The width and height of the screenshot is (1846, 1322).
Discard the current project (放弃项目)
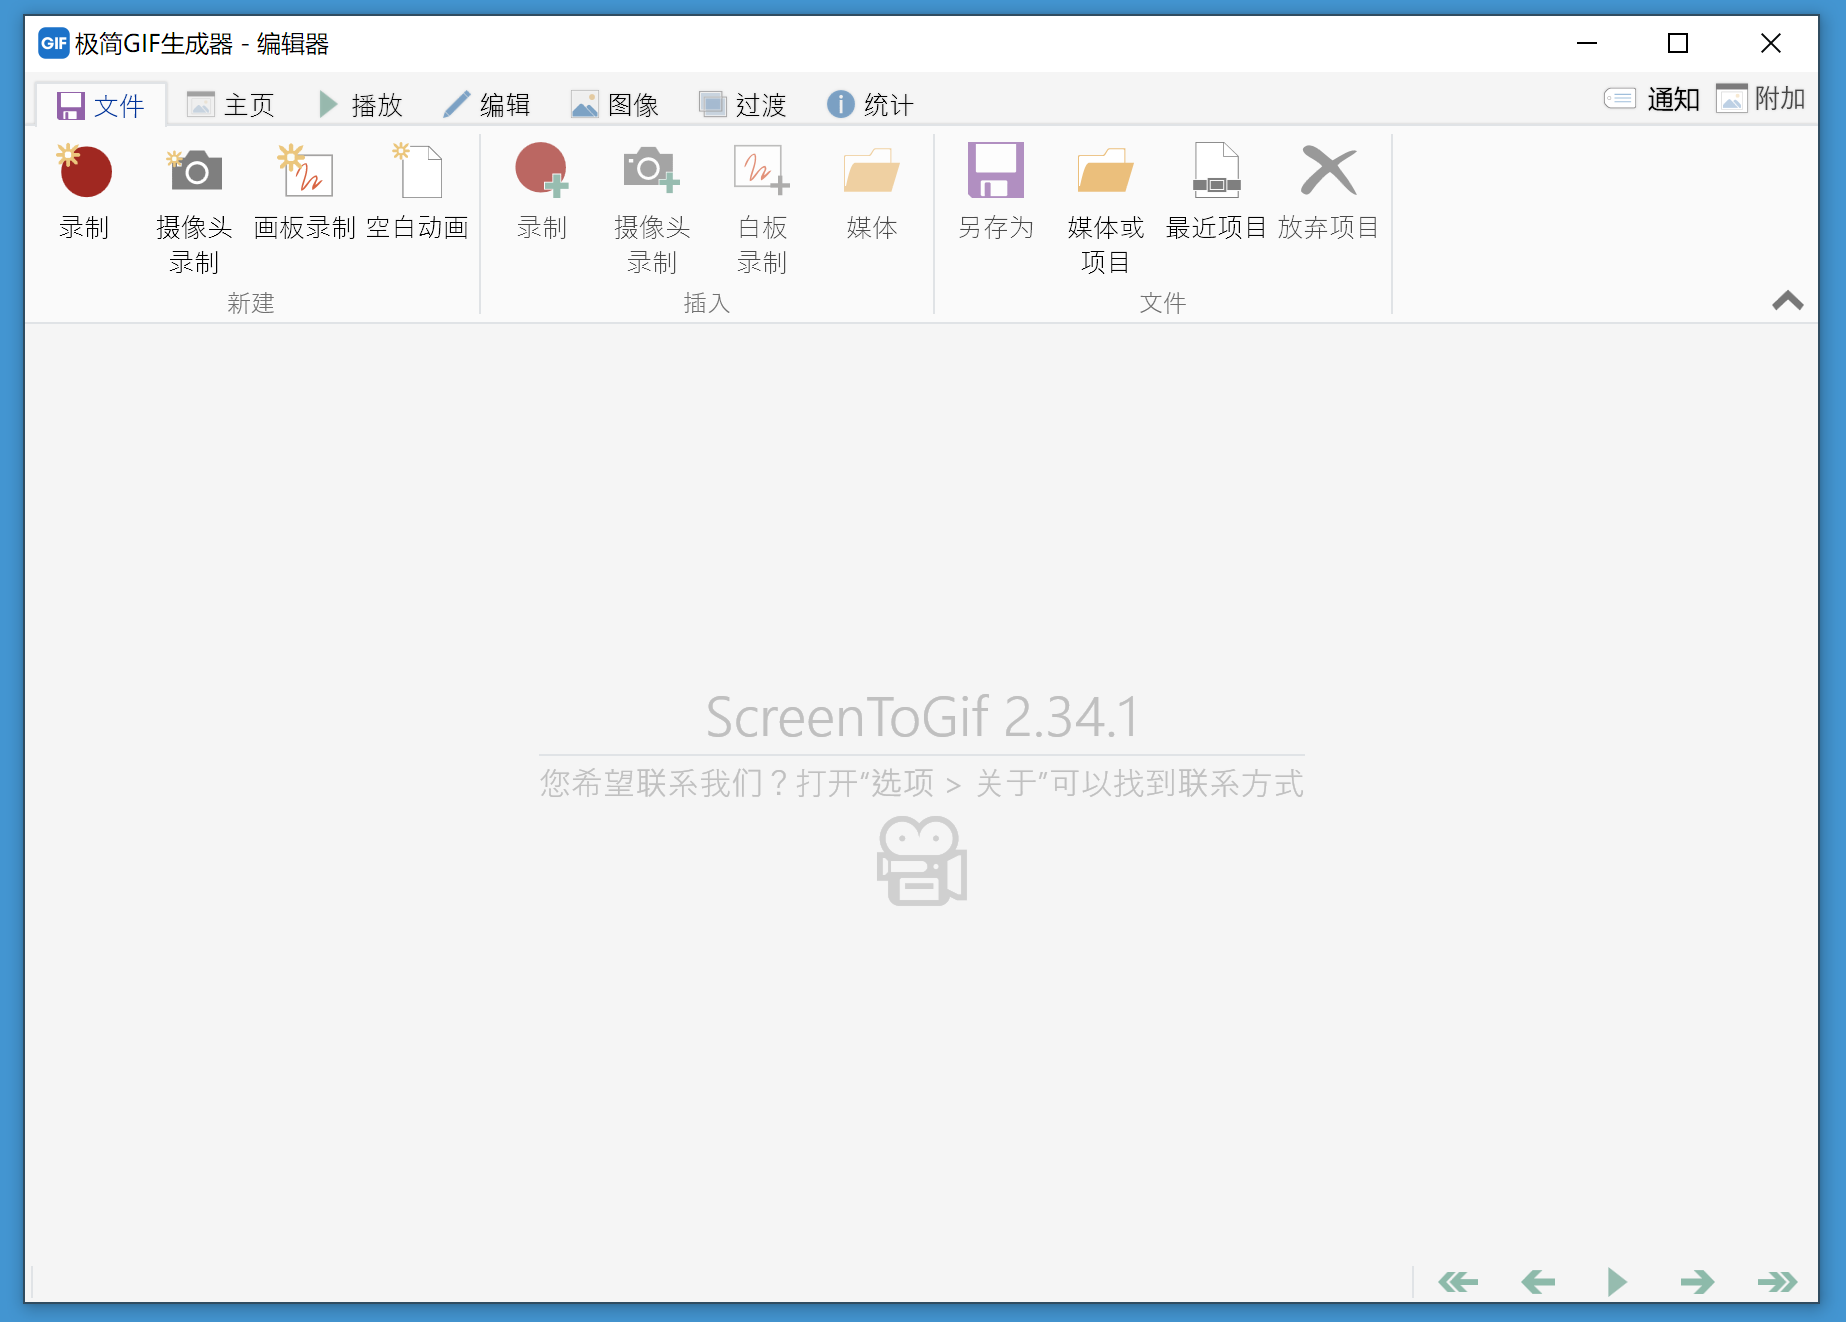[1328, 195]
